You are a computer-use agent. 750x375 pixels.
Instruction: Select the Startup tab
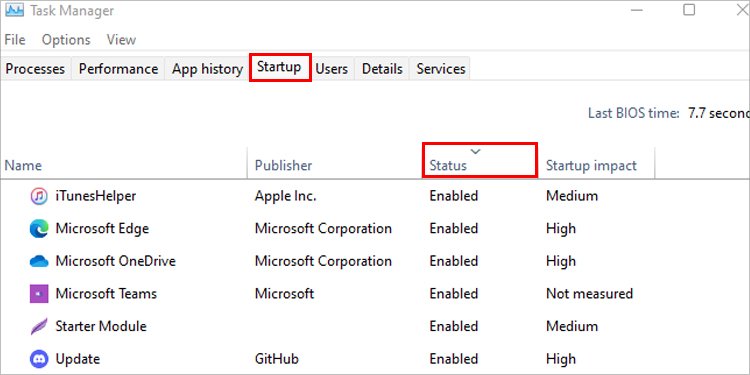pos(279,67)
